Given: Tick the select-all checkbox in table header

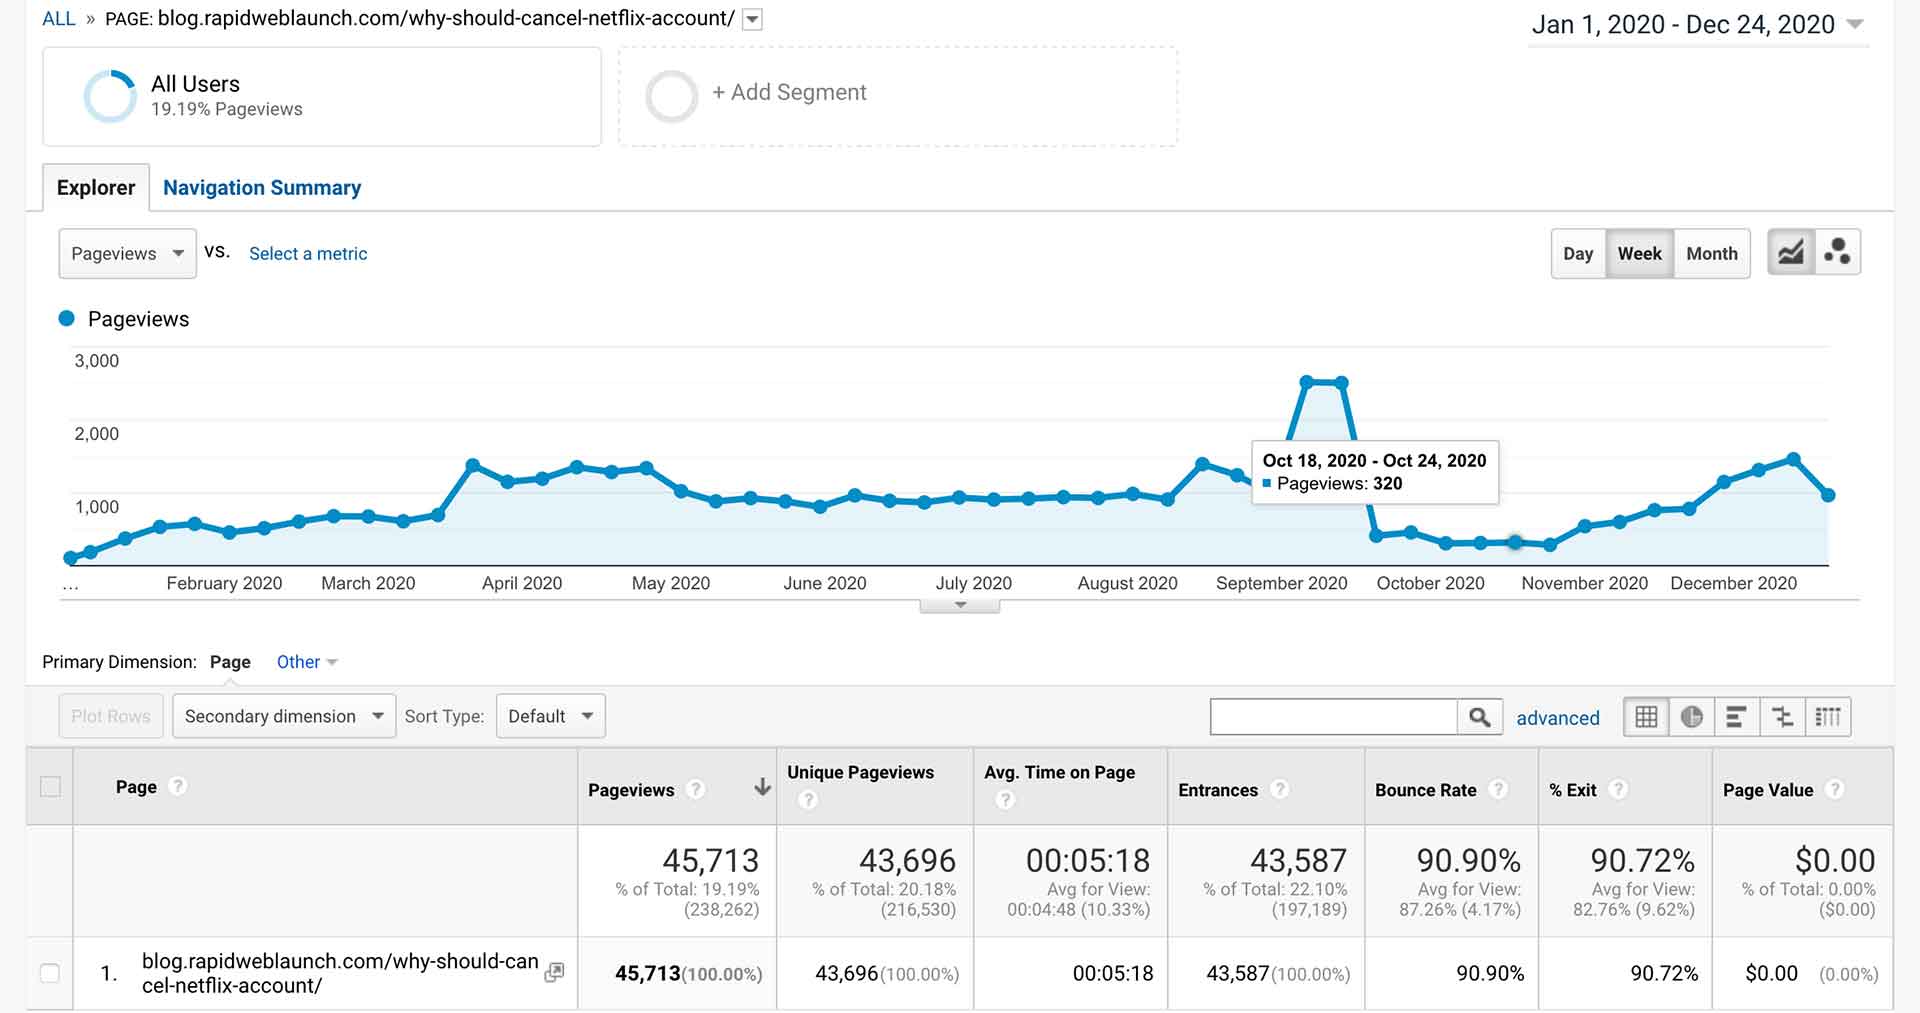Looking at the screenshot, I should point(50,786).
